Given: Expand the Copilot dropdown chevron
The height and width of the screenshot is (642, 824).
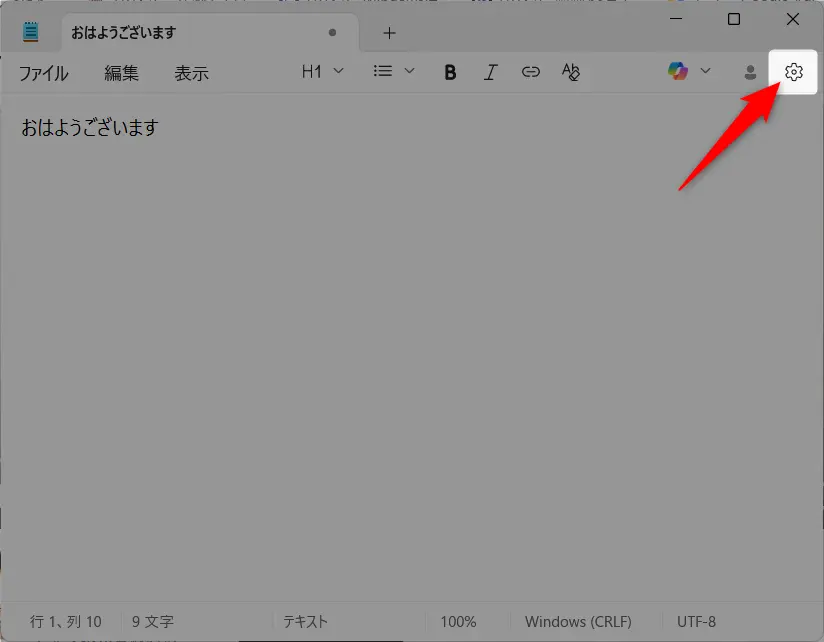Looking at the screenshot, I should click(x=705, y=70).
